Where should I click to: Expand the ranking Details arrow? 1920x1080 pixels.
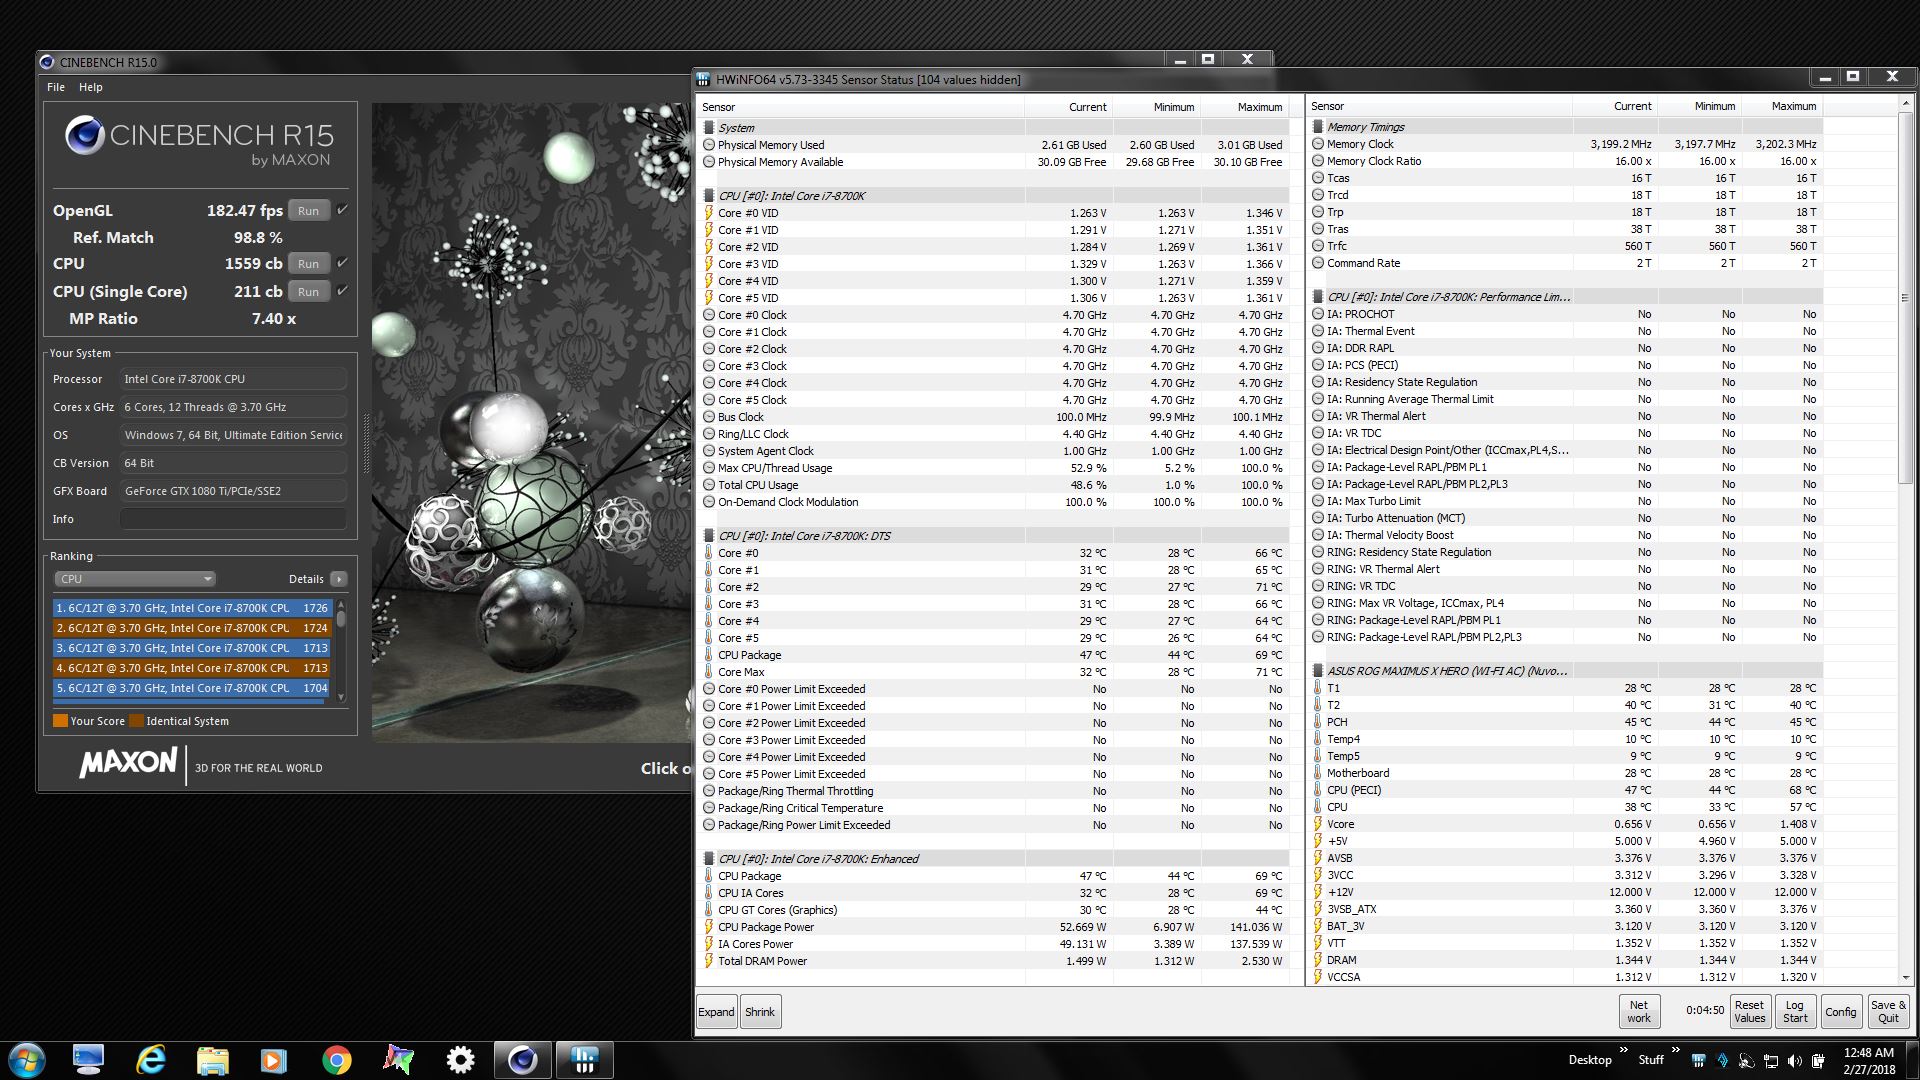(x=339, y=579)
